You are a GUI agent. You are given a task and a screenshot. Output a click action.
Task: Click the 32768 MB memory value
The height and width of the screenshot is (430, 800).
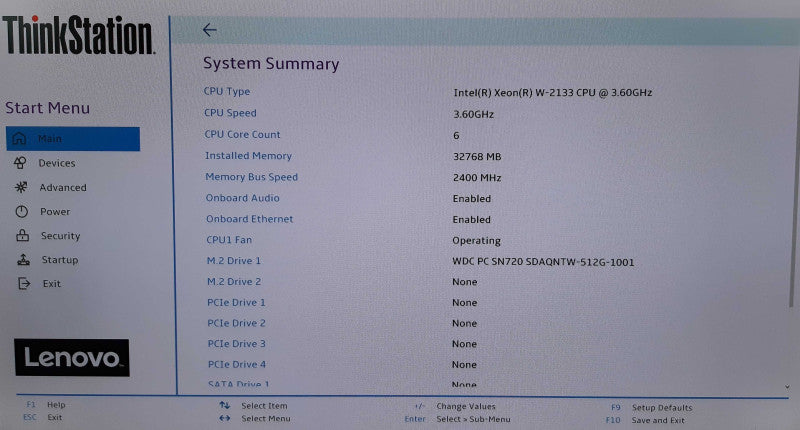tap(477, 157)
